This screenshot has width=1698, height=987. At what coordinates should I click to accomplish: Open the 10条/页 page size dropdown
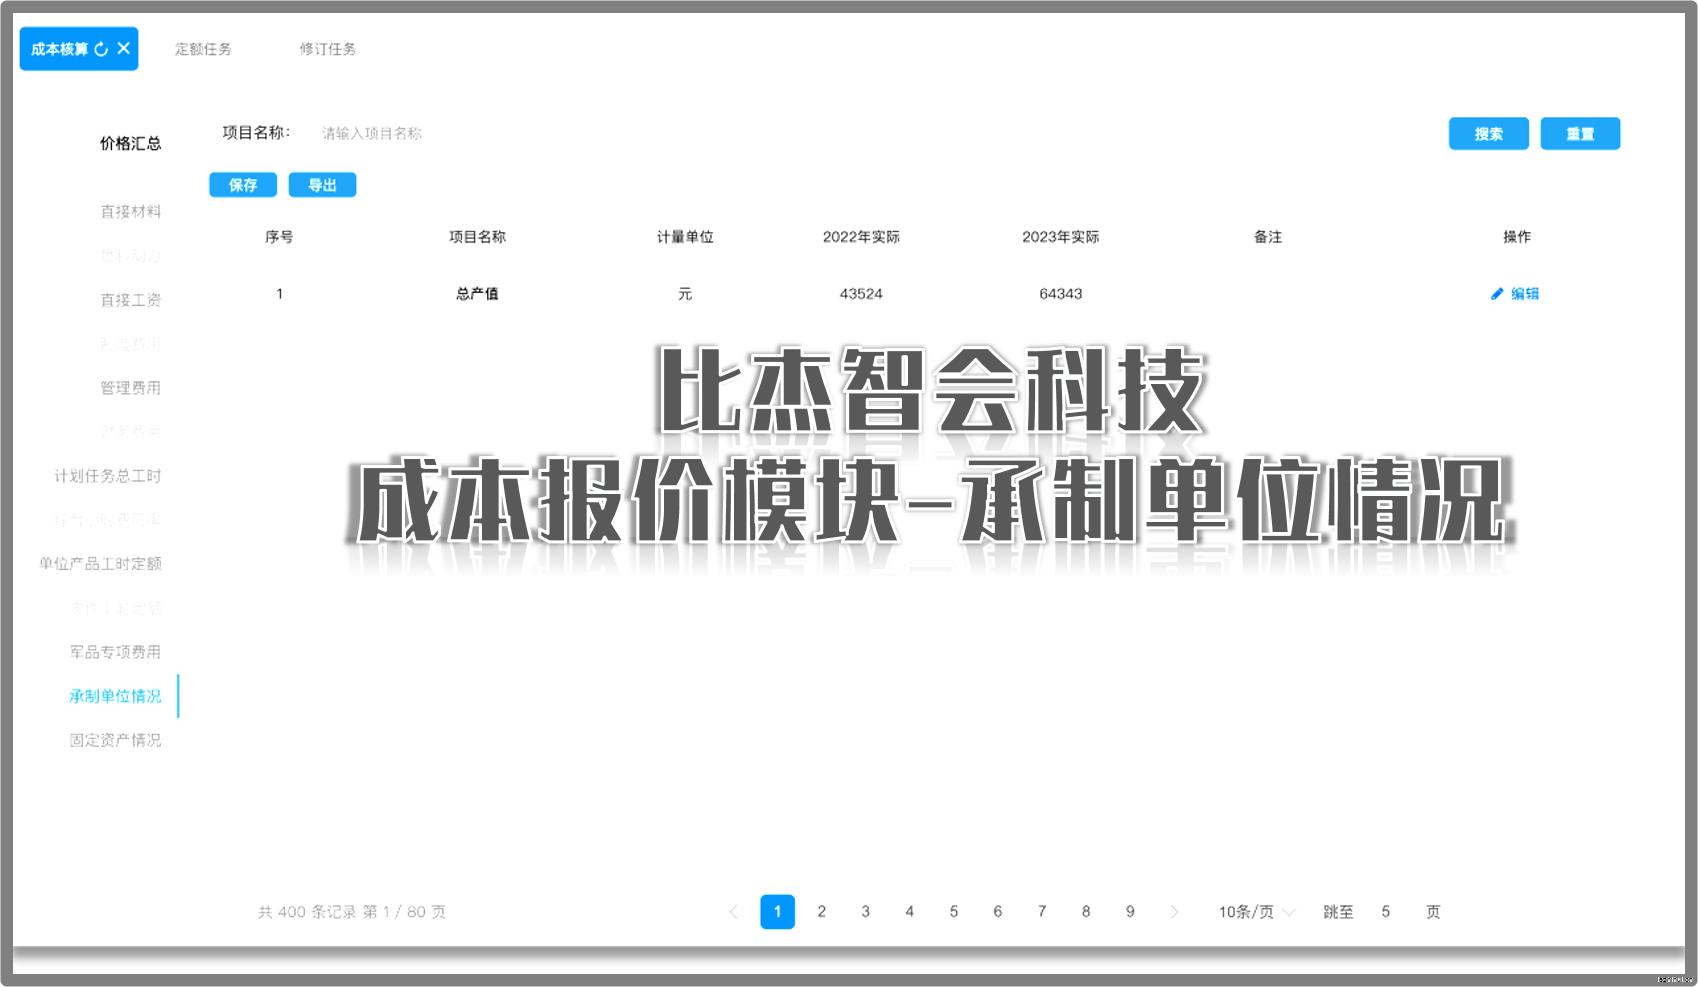(1256, 912)
